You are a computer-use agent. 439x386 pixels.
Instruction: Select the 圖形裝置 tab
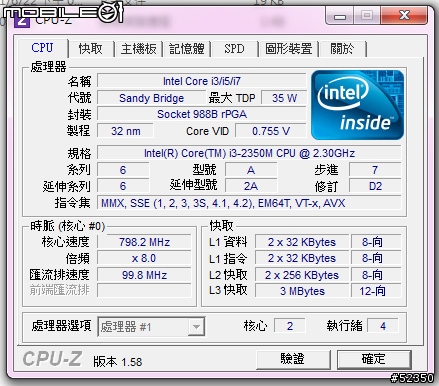point(289,49)
